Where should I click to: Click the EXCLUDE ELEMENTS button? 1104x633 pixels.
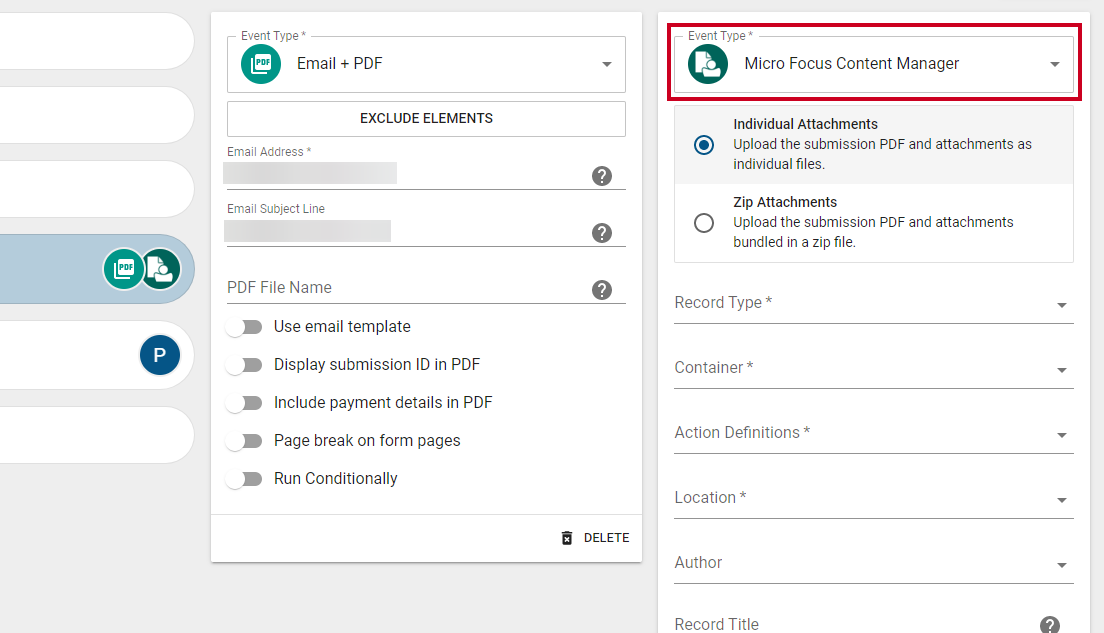pos(426,119)
